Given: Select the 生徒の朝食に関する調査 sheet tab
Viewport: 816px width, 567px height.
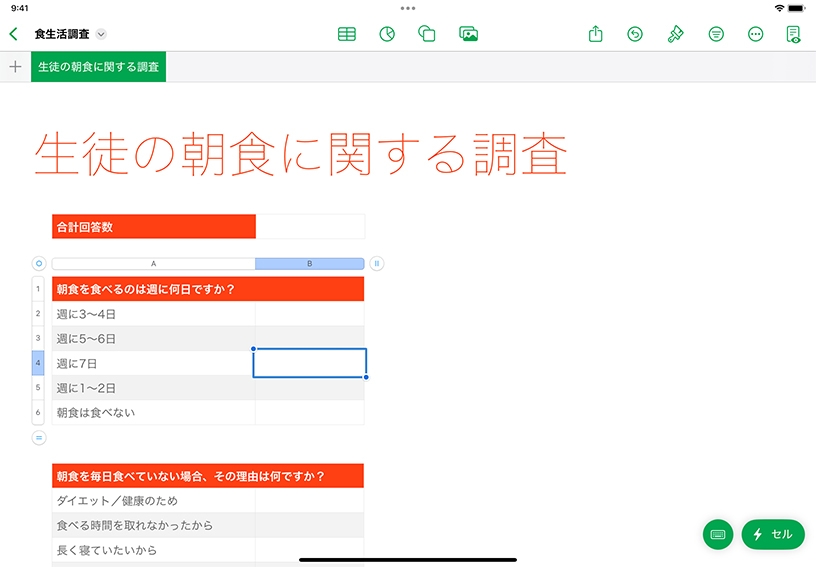Looking at the screenshot, I should click(x=98, y=67).
